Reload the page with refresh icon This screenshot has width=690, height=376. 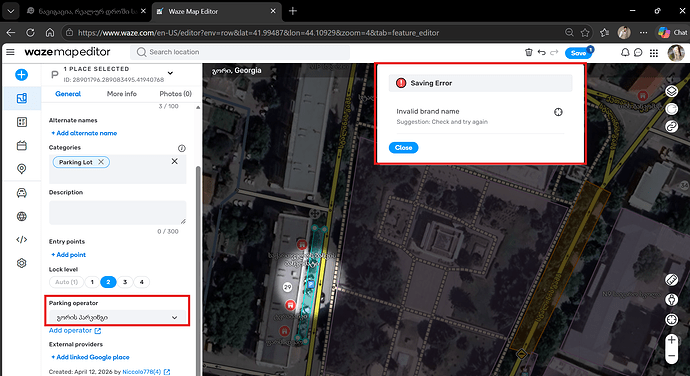click(30, 33)
